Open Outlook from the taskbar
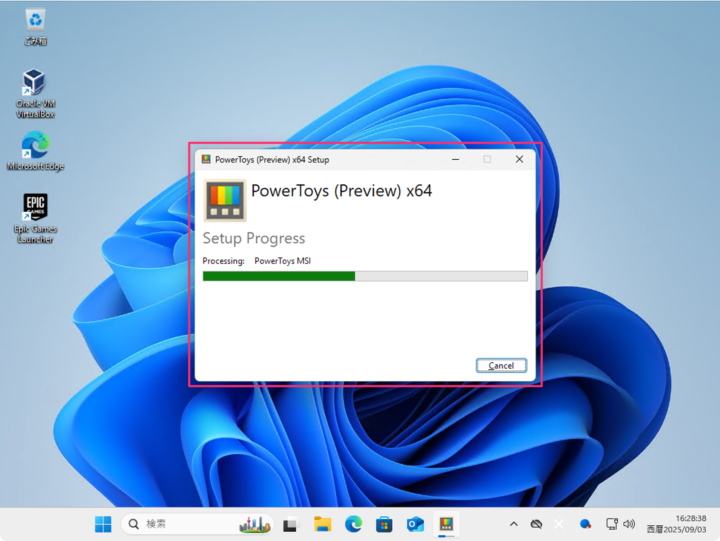 coord(415,524)
